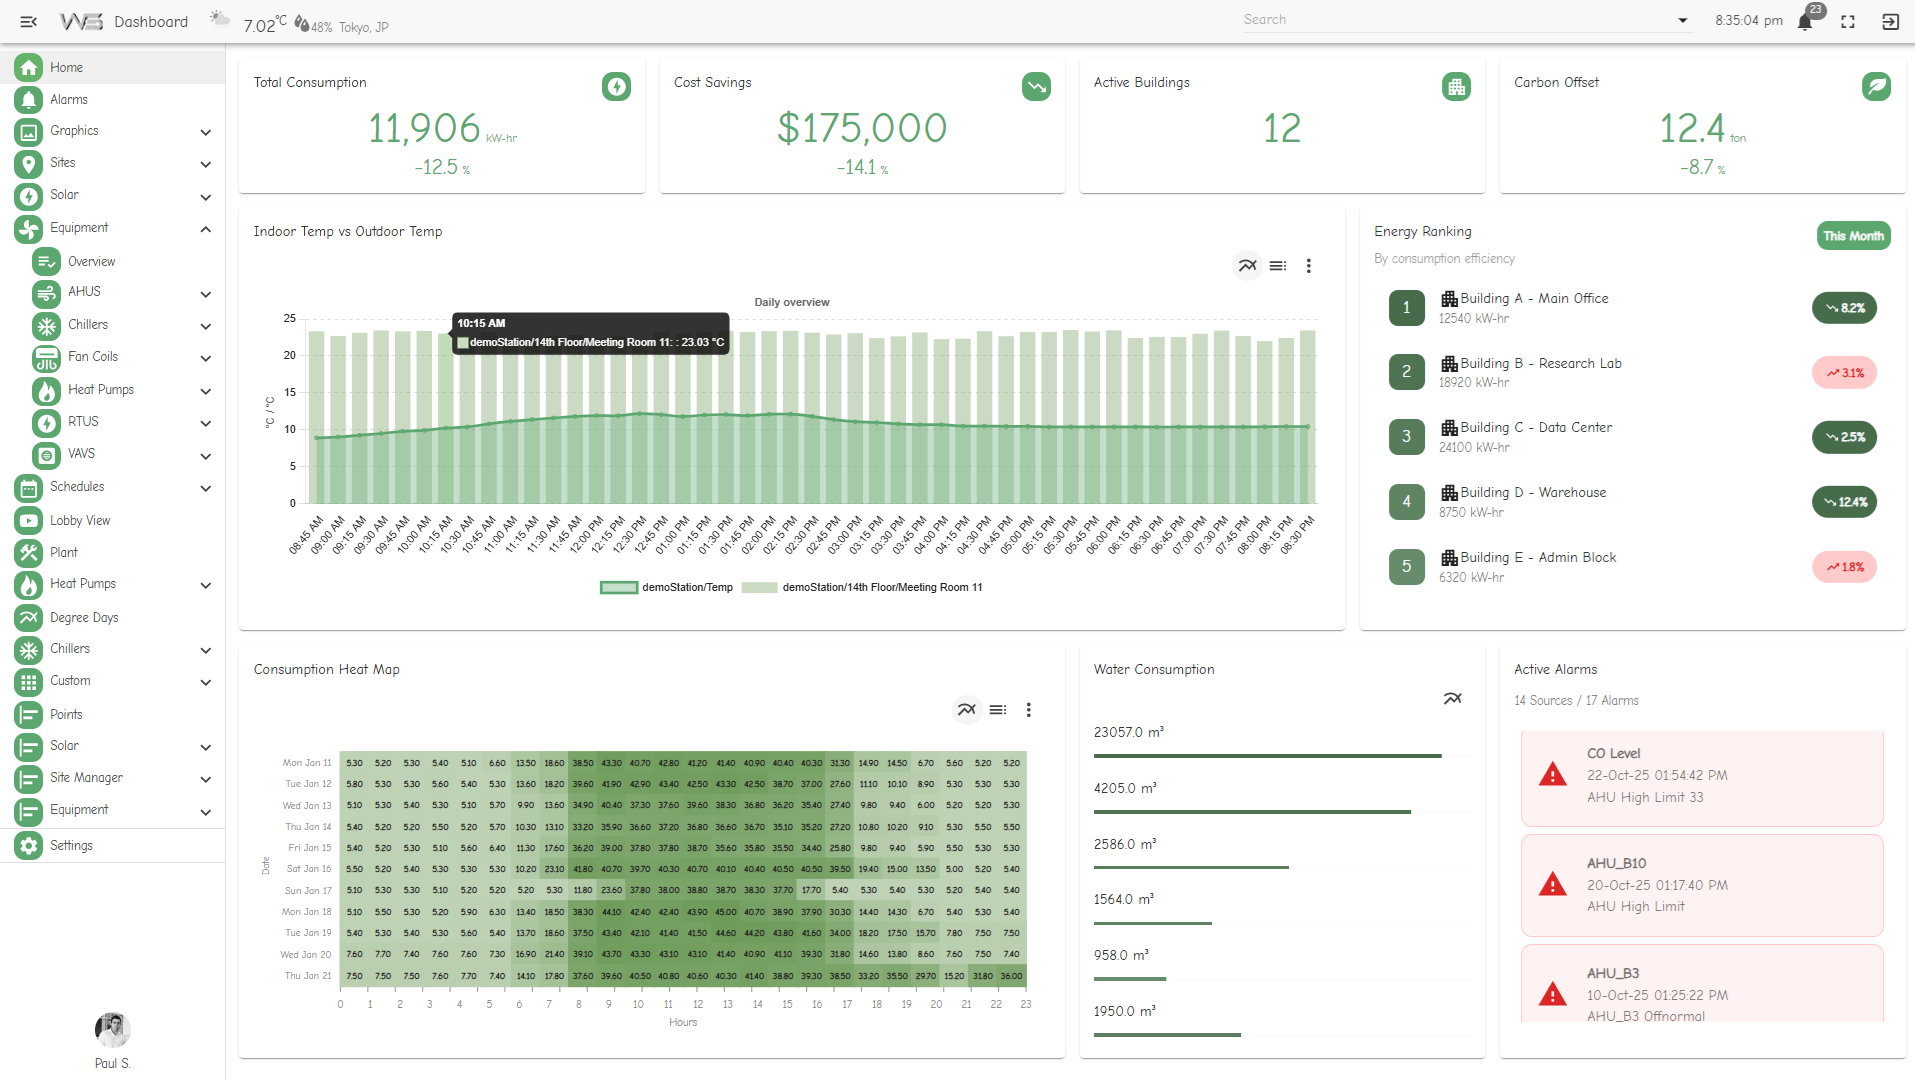Go to Alarms in sidebar

[69, 100]
